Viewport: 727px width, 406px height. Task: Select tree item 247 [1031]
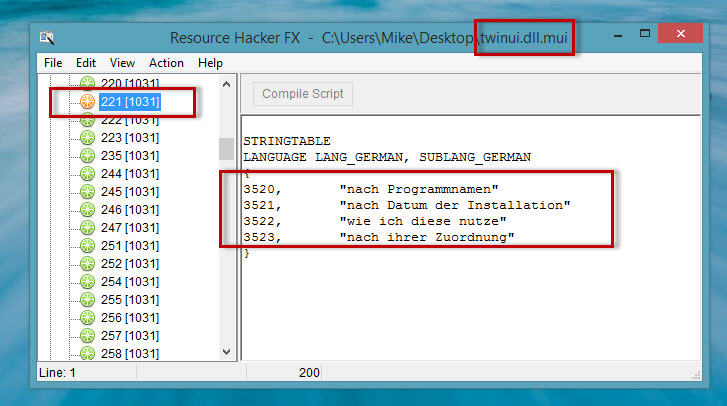130,228
